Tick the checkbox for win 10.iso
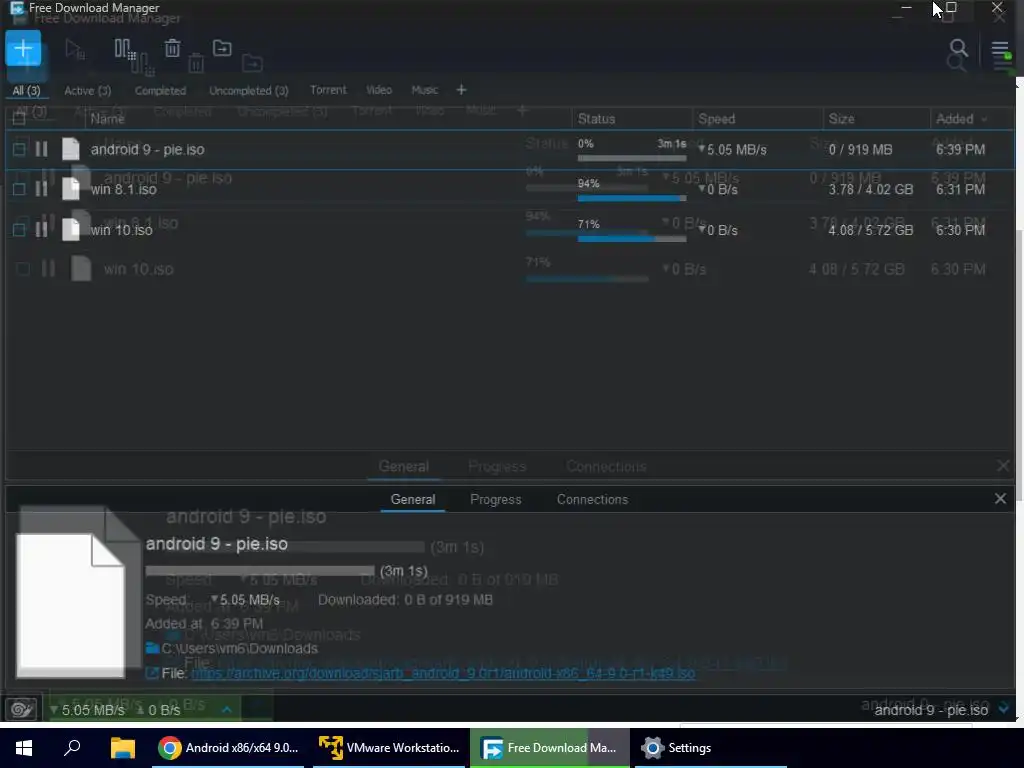This screenshot has height=768, width=1024. coord(19,230)
